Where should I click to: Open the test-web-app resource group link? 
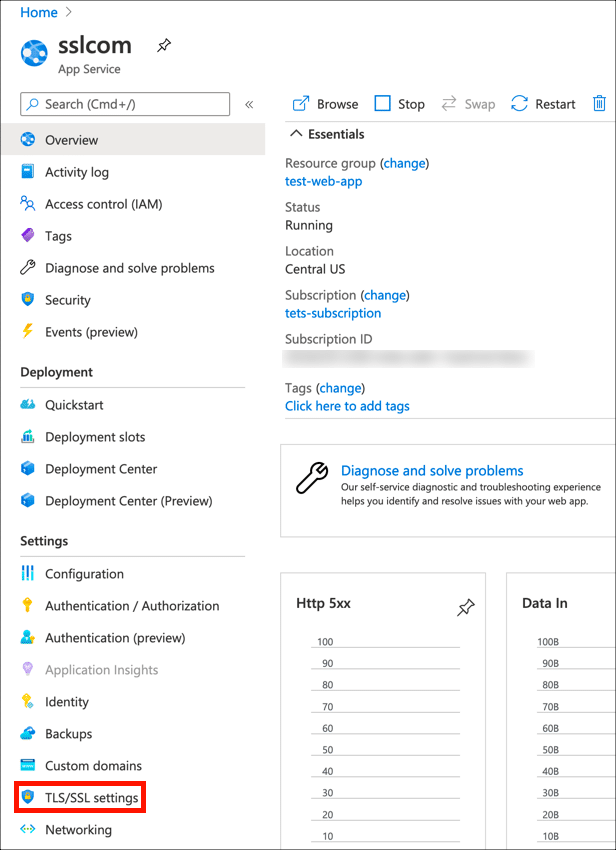[x=323, y=181]
